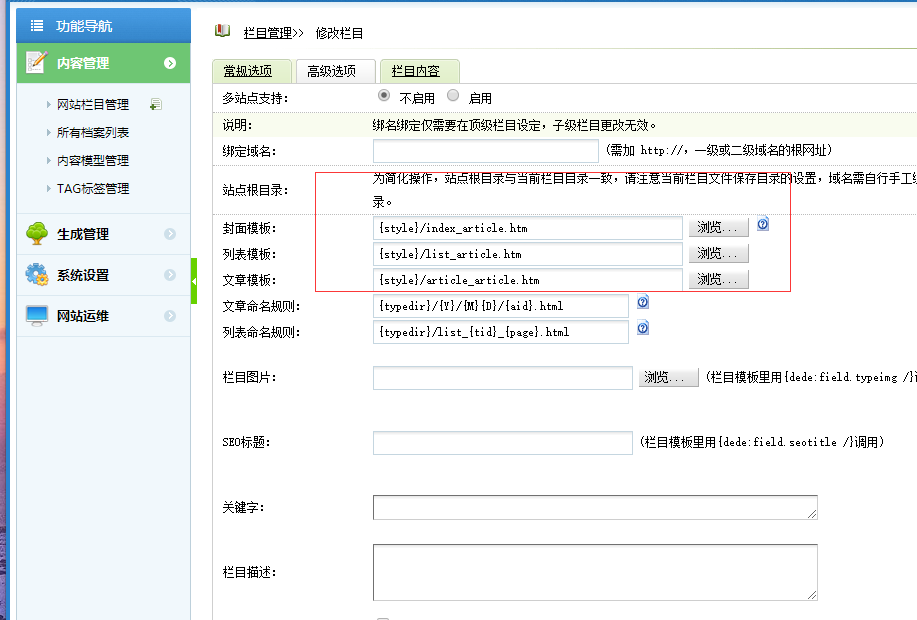Screen dimensions: 917x620
Task: Expand the 生成管理 section arrow
Action: coord(170,234)
